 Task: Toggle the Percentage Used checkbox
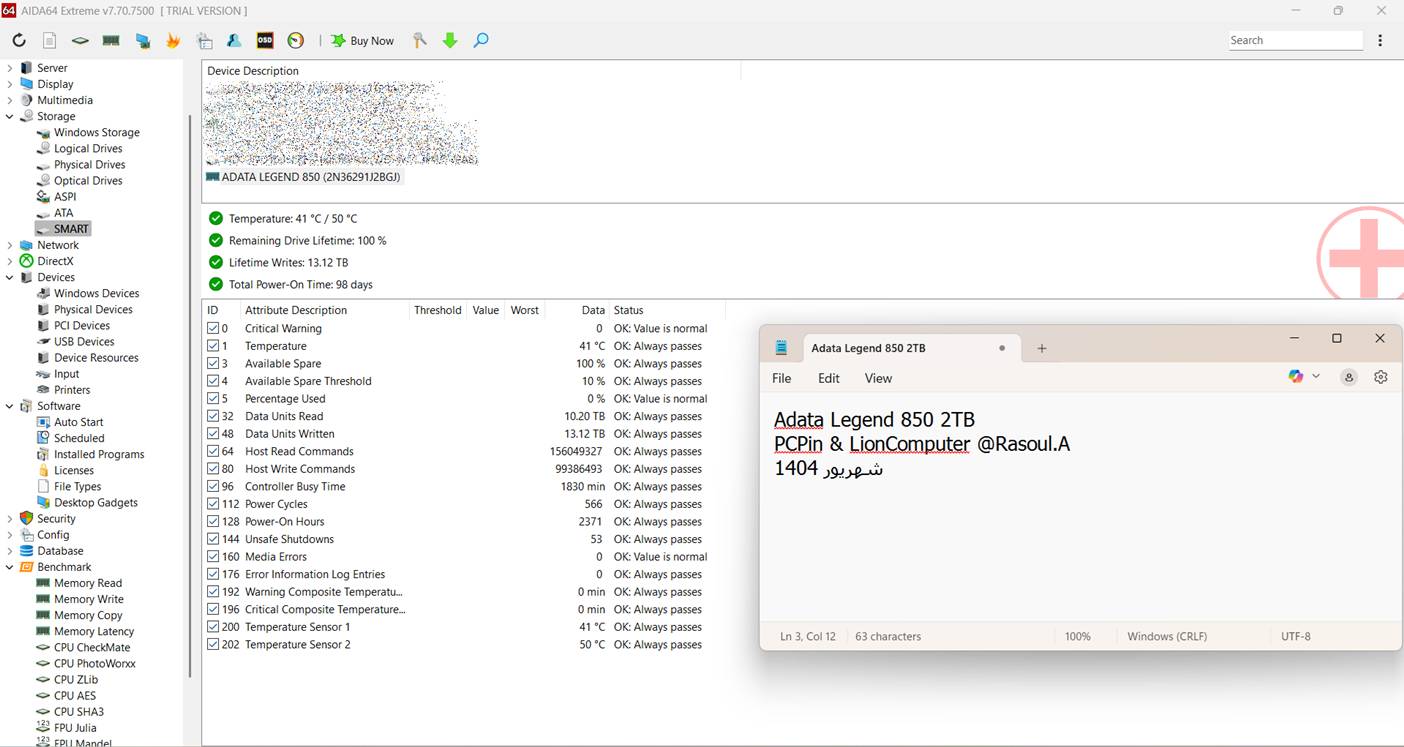click(213, 399)
